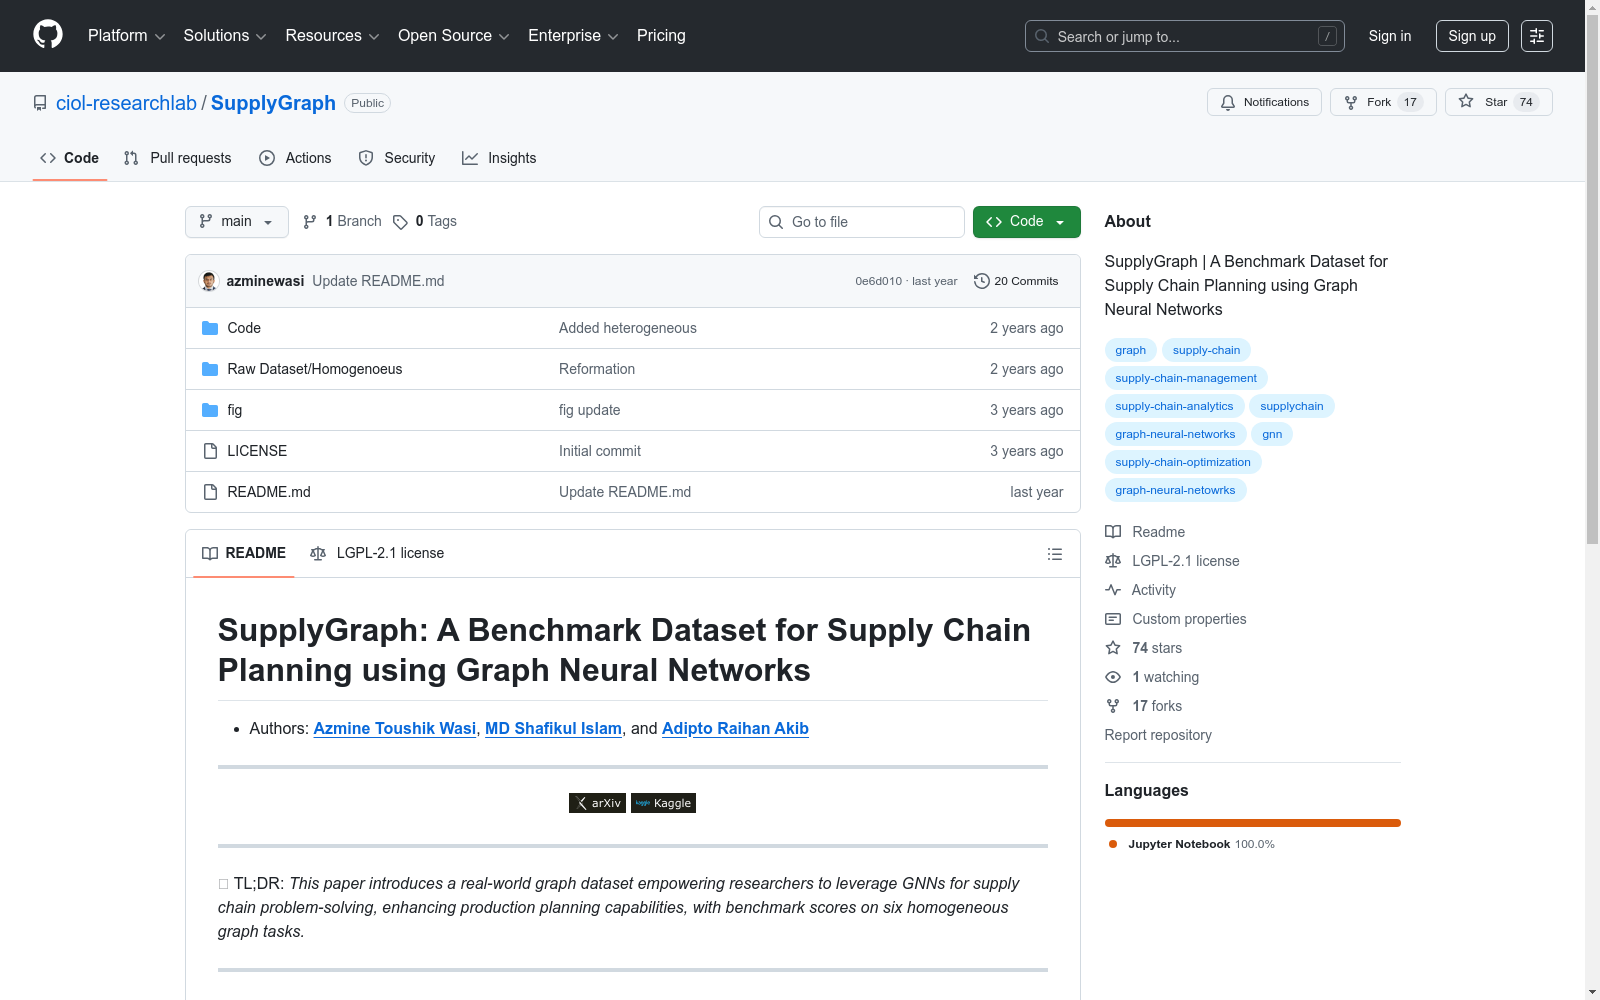Click the azminewasi avatar thumbnail
Viewport: 1600px width, 1000px height.
click(x=209, y=281)
